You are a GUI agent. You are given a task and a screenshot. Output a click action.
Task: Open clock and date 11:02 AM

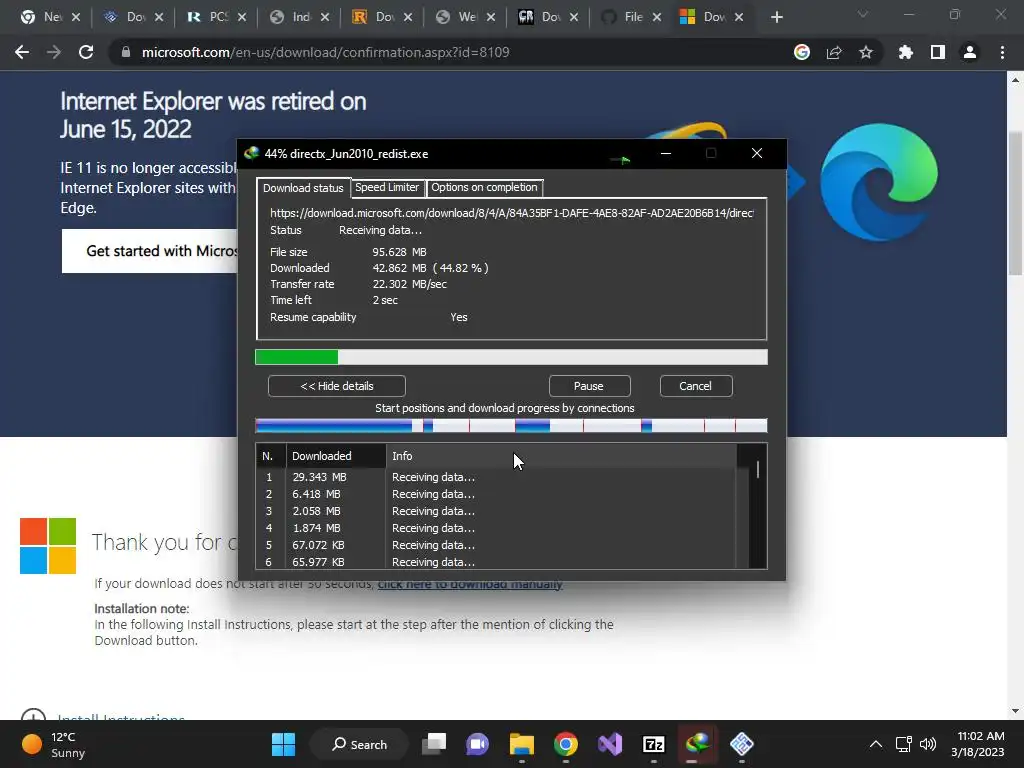pyautogui.click(x=978, y=744)
